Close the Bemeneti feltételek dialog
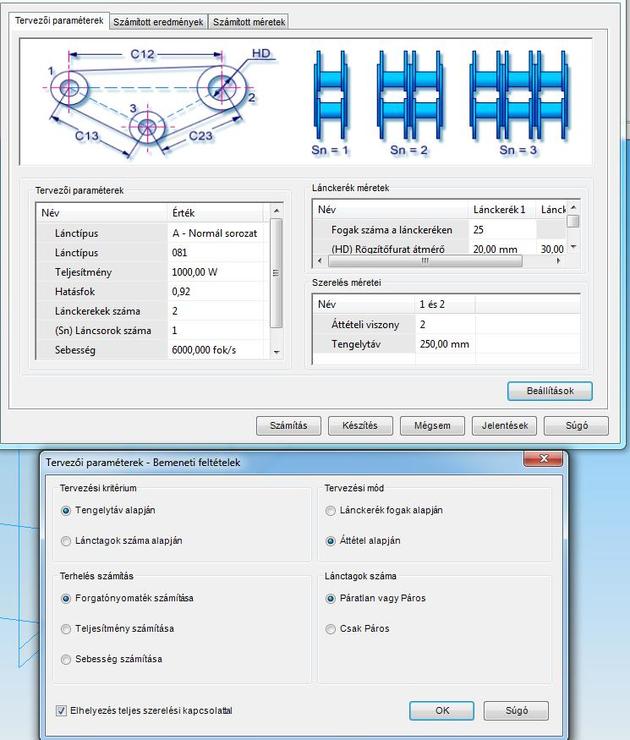The width and height of the screenshot is (630, 740). click(x=543, y=459)
